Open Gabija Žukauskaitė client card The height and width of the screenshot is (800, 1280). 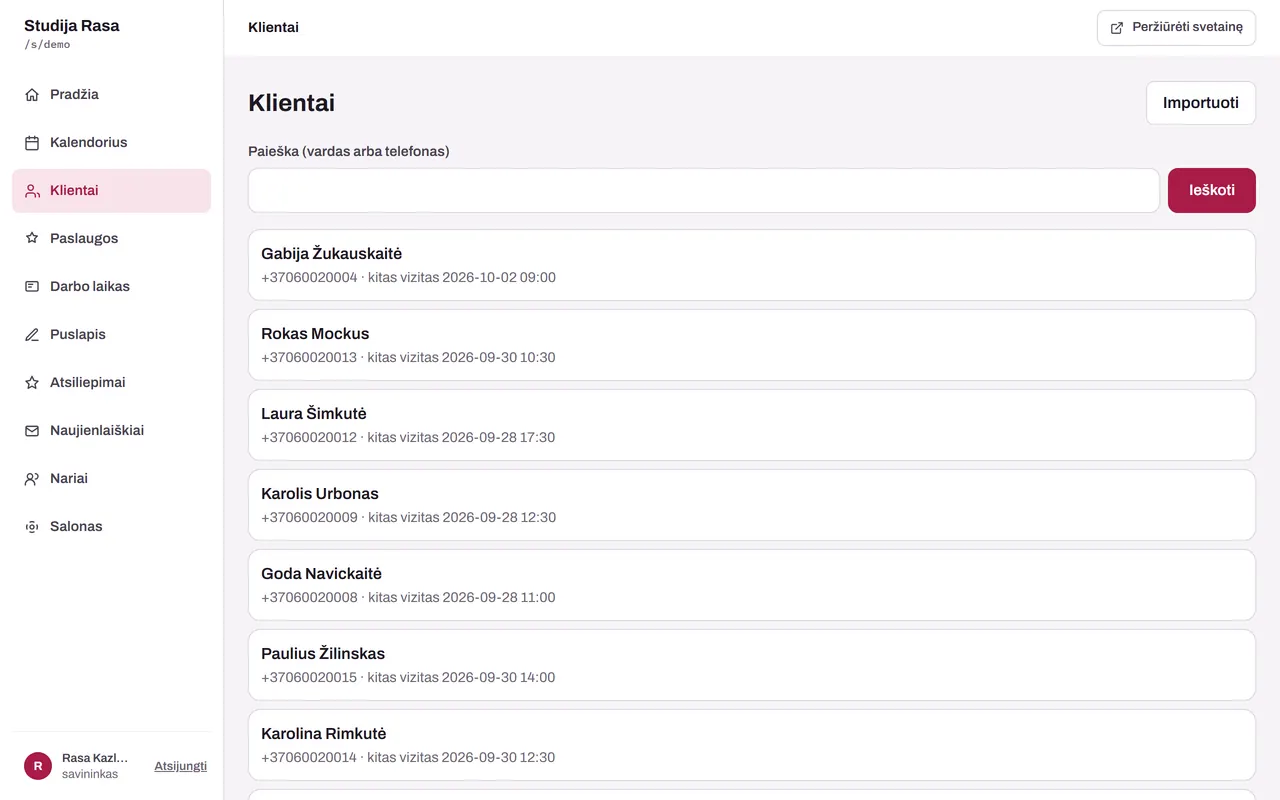751,265
